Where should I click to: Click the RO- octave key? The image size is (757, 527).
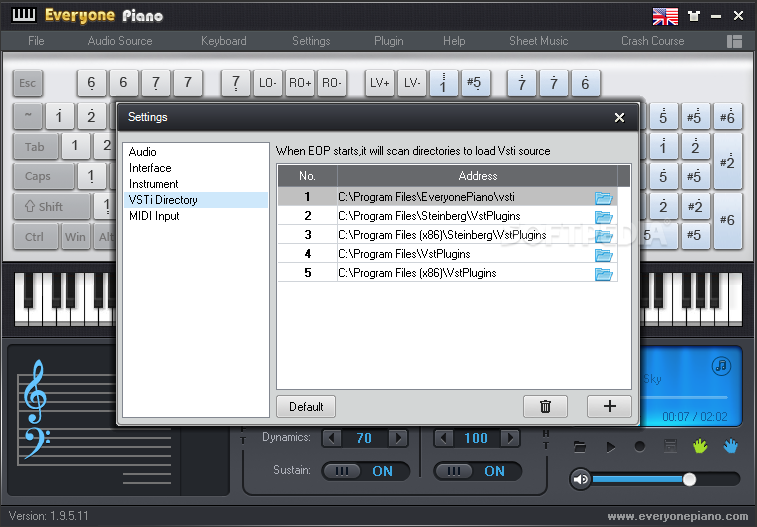332,83
